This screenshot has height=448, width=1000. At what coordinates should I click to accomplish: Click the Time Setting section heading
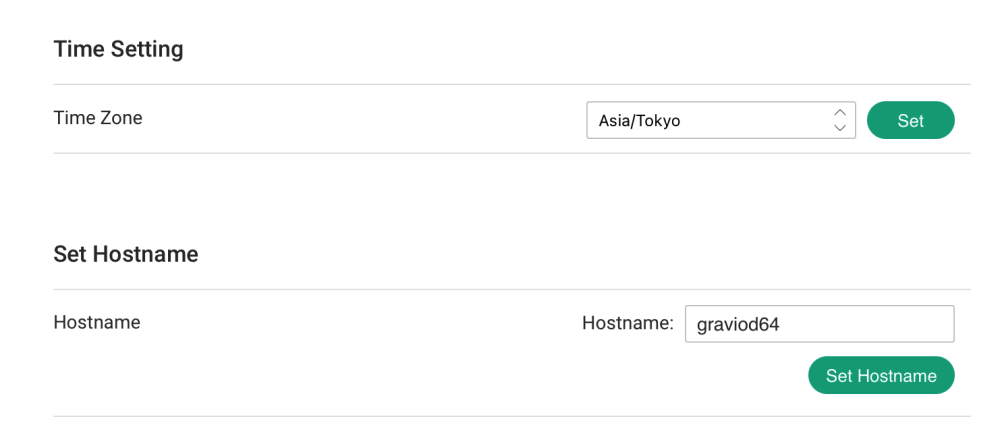pyautogui.click(x=118, y=49)
